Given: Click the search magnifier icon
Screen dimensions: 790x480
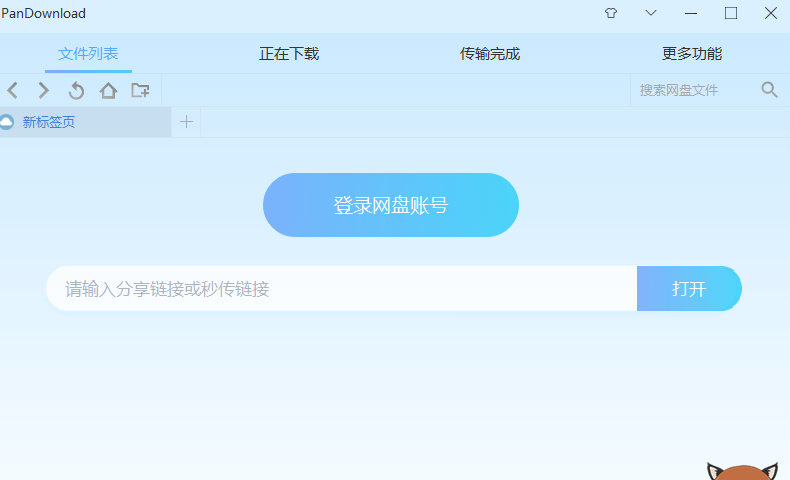Looking at the screenshot, I should (x=769, y=90).
